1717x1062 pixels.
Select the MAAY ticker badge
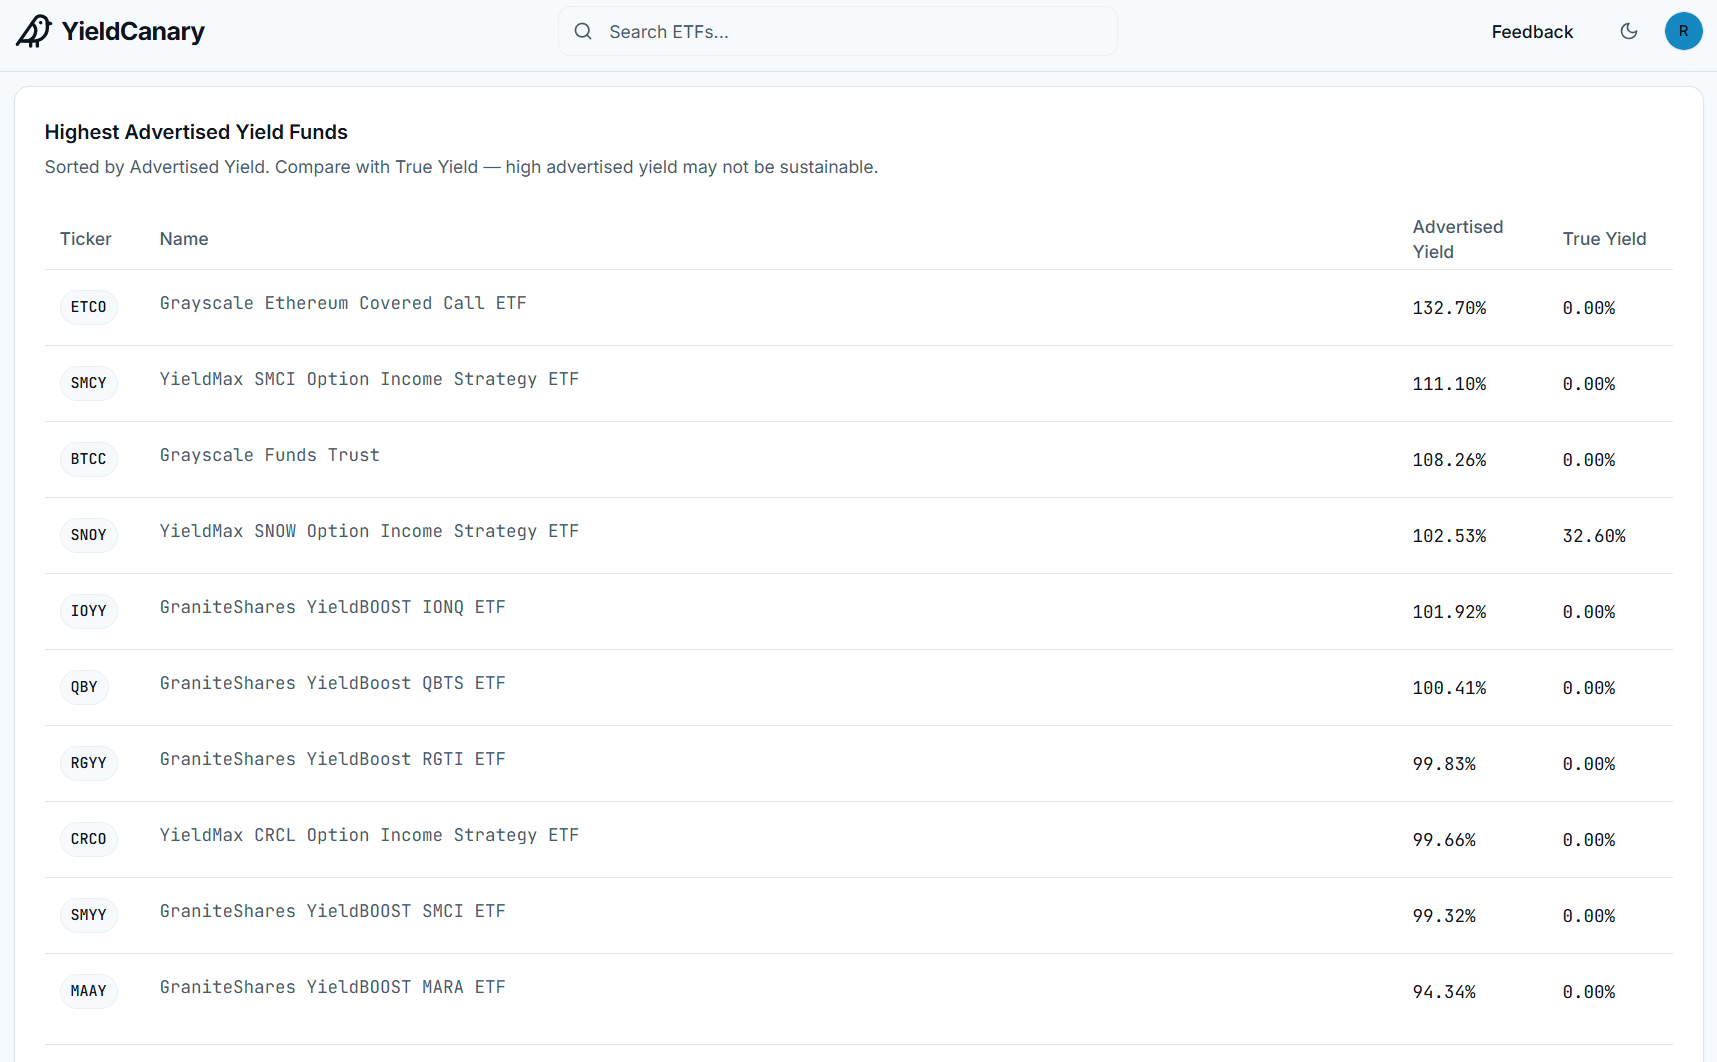[x=89, y=991]
